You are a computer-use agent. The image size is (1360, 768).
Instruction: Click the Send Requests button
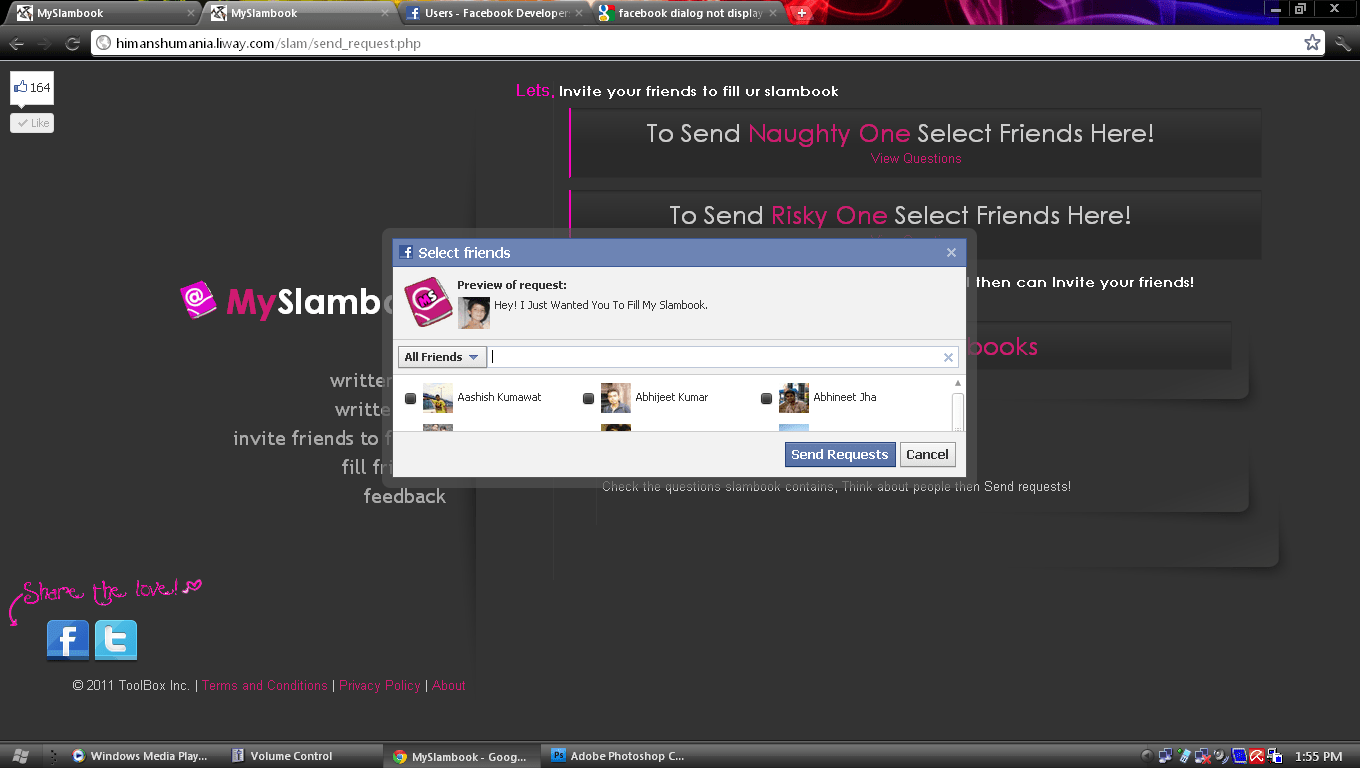coord(840,454)
